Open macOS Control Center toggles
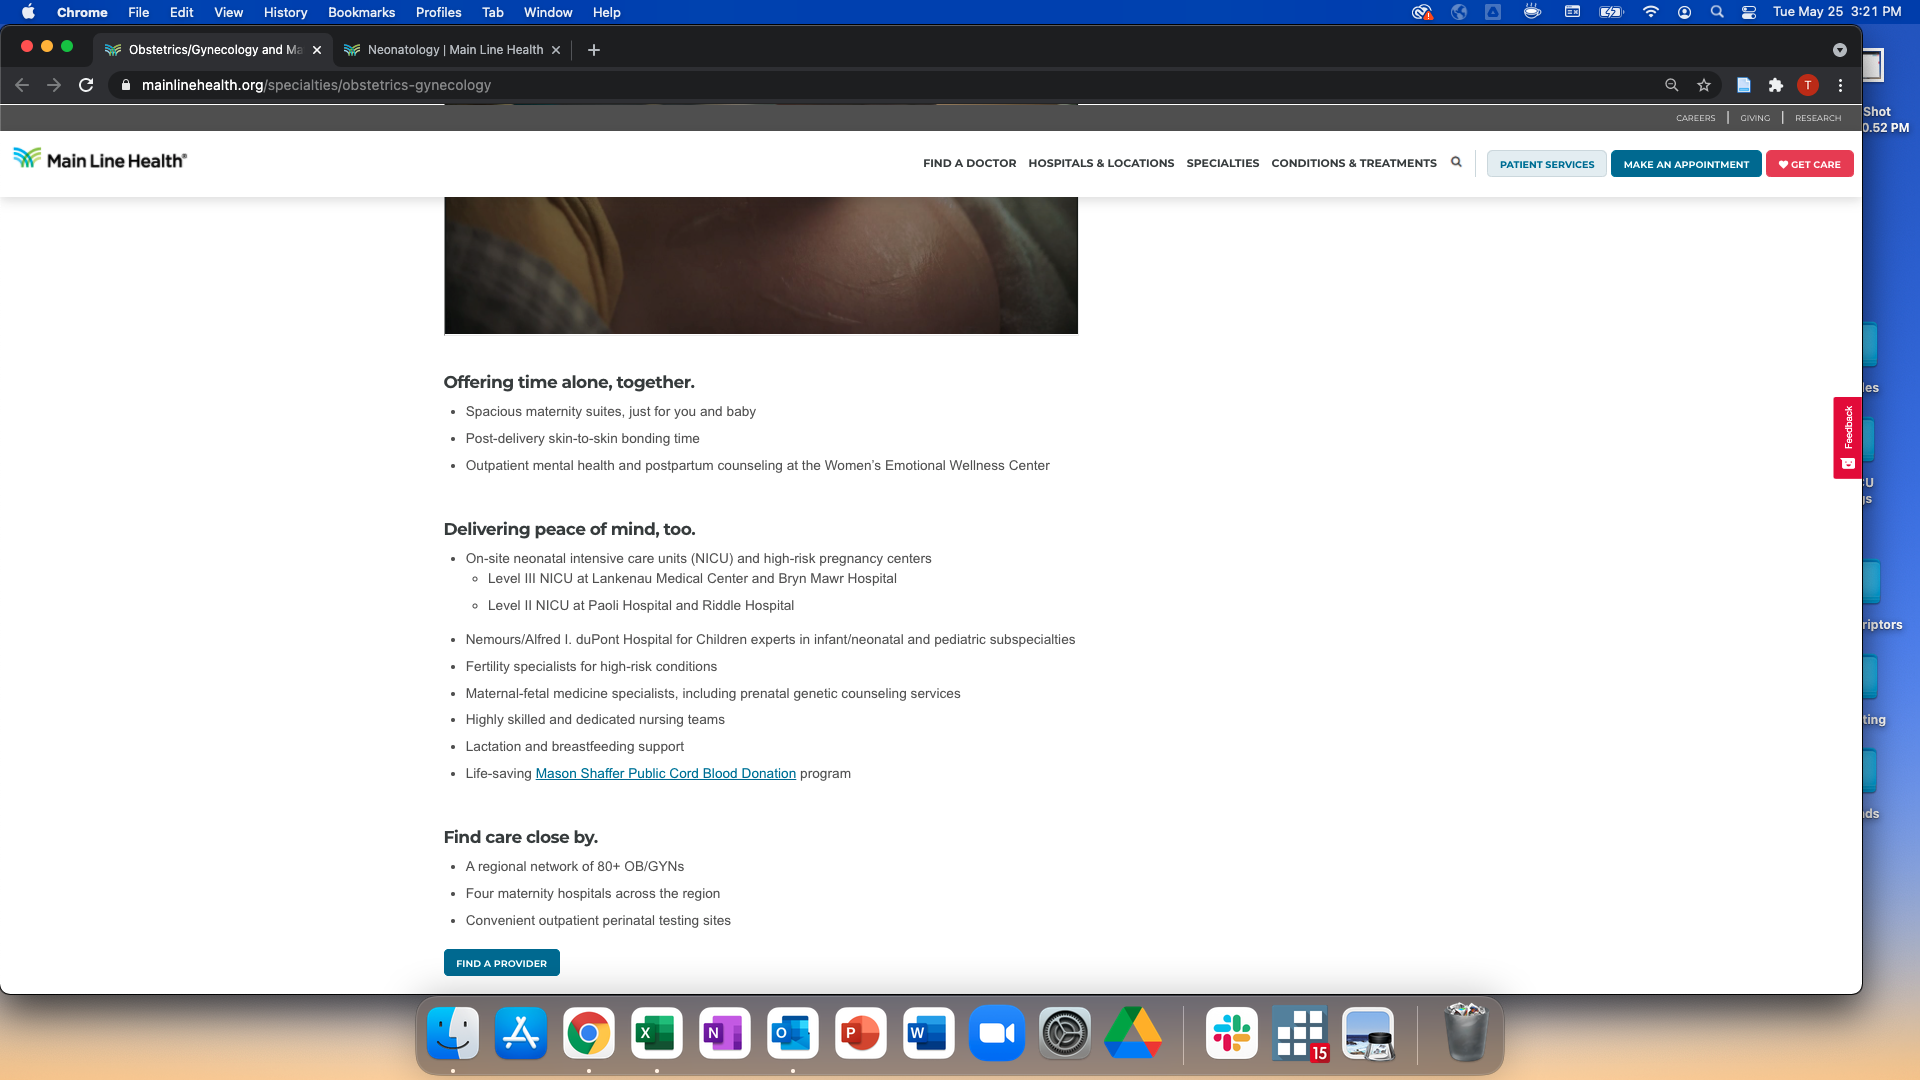The image size is (1920, 1080). click(1749, 12)
